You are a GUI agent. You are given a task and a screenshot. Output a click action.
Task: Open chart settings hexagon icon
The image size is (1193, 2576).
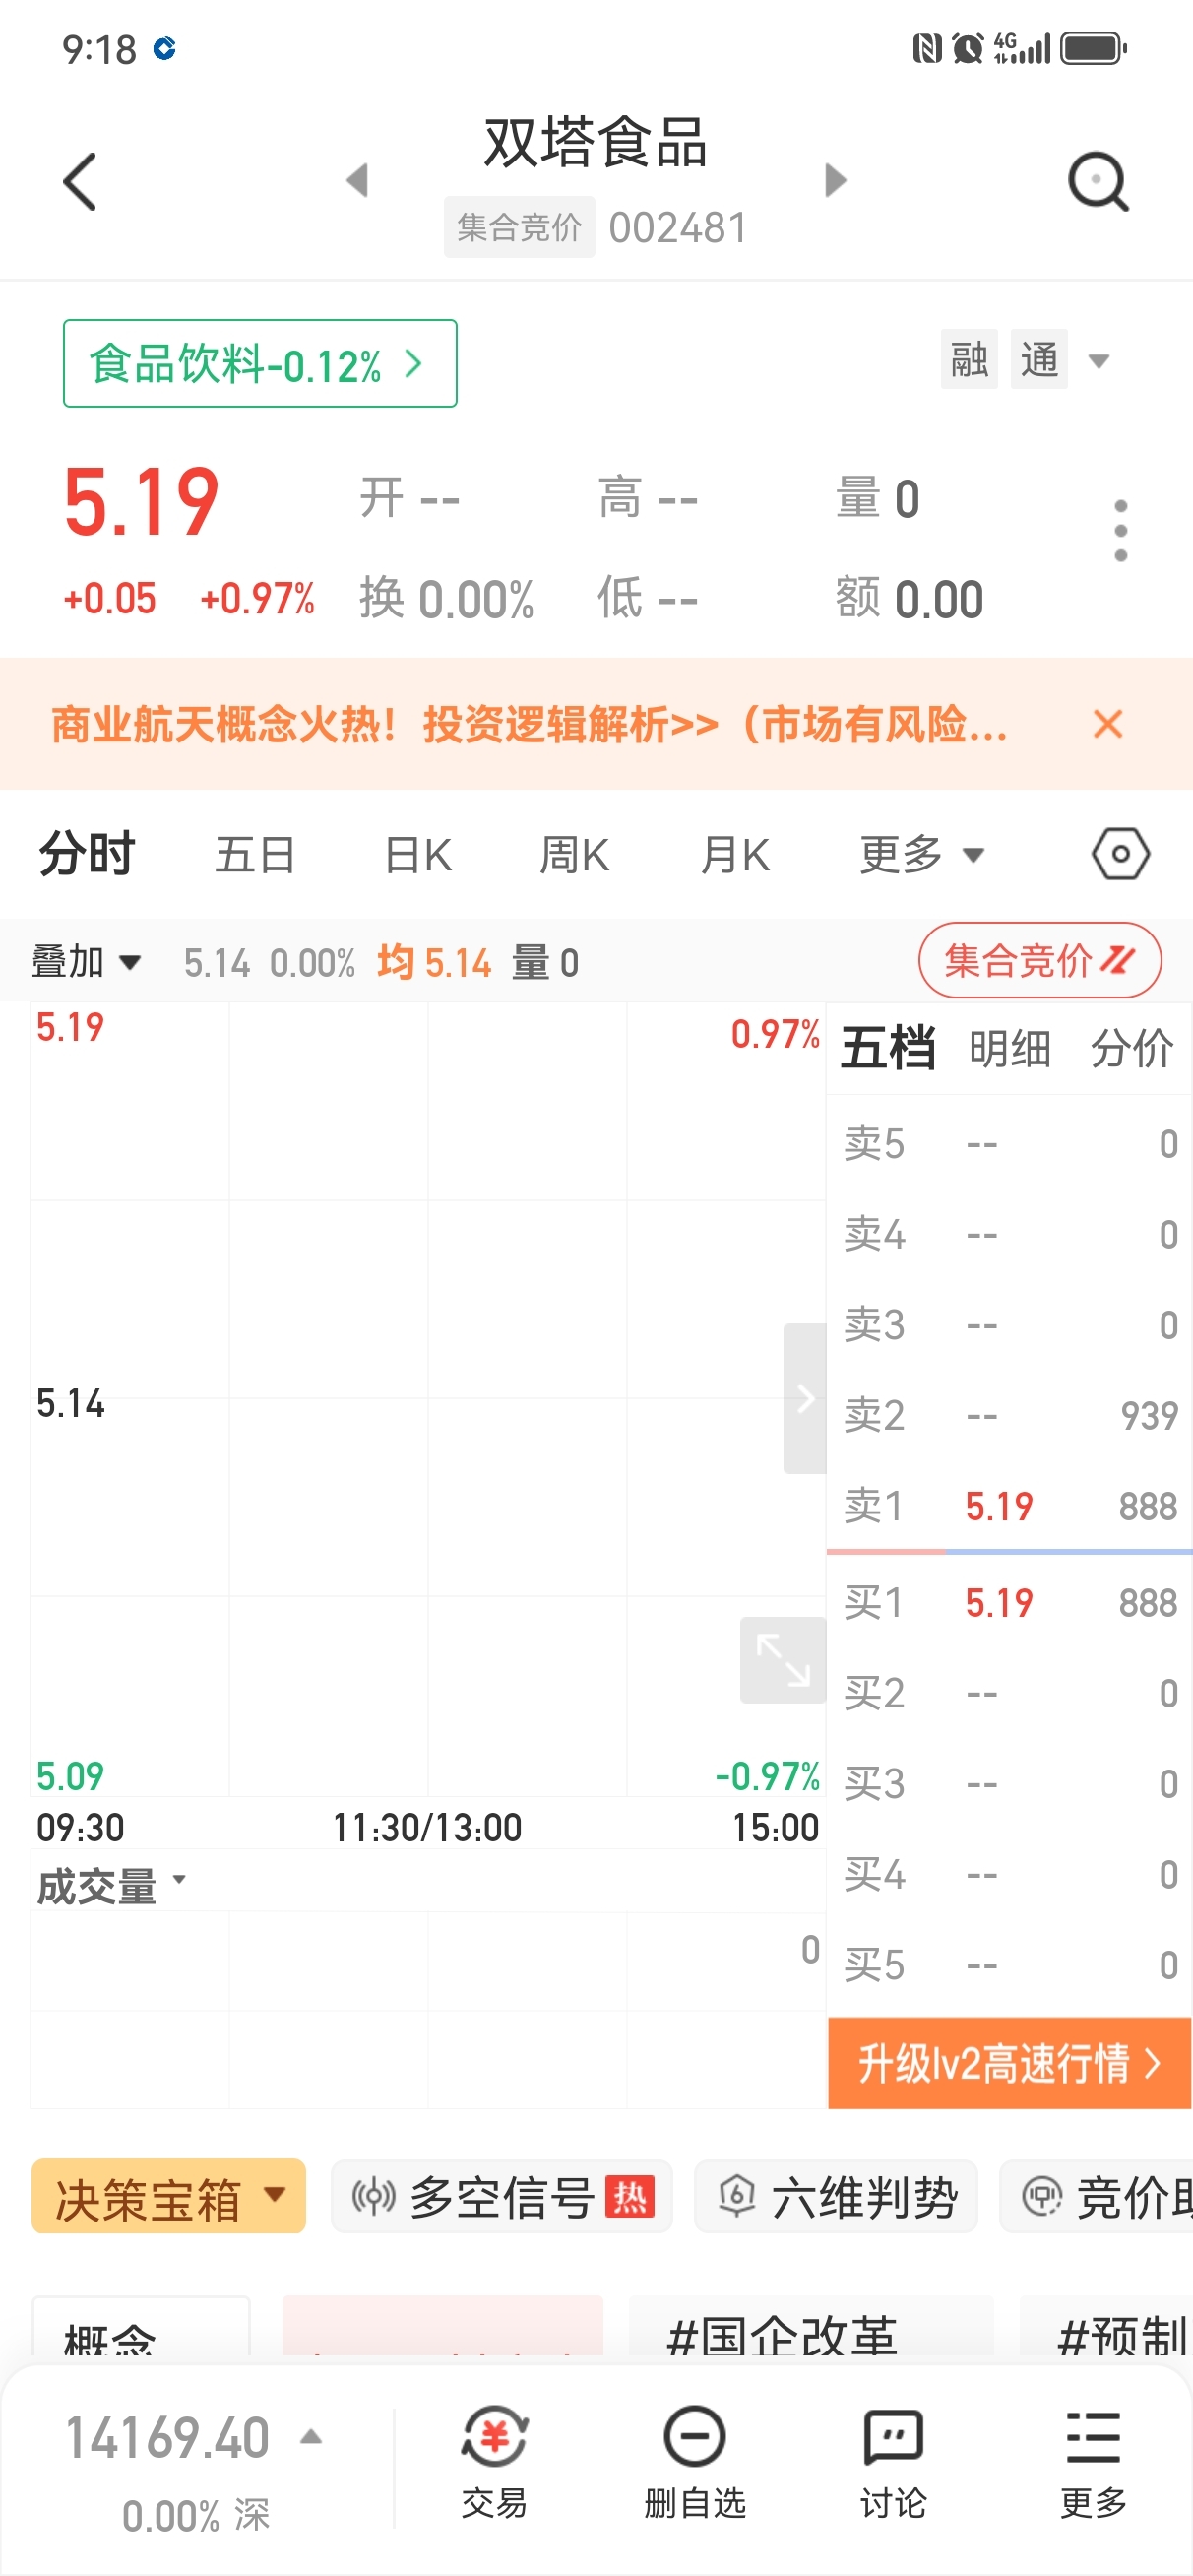tap(1120, 854)
